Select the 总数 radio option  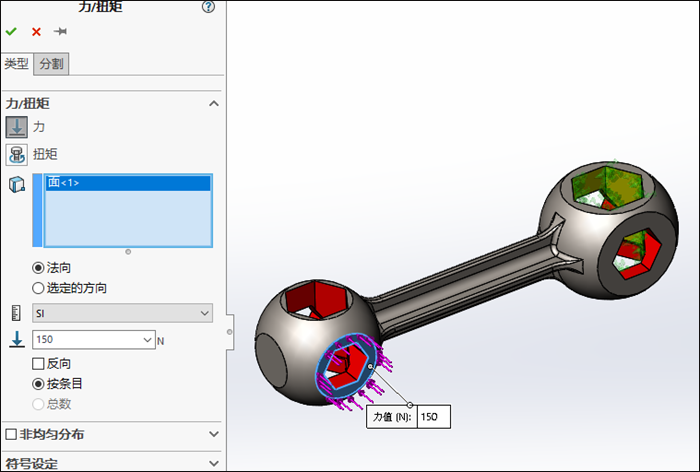click(38, 404)
